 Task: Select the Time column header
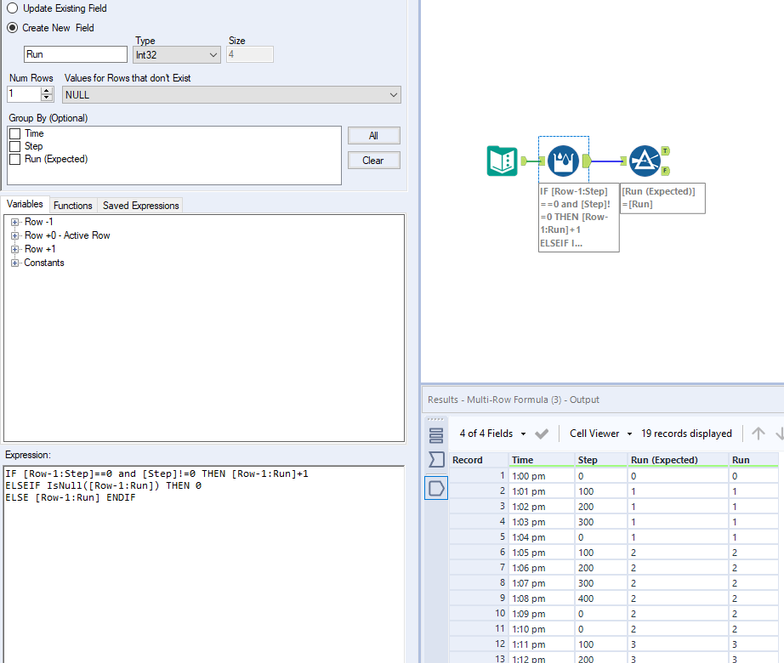(542, 460)
